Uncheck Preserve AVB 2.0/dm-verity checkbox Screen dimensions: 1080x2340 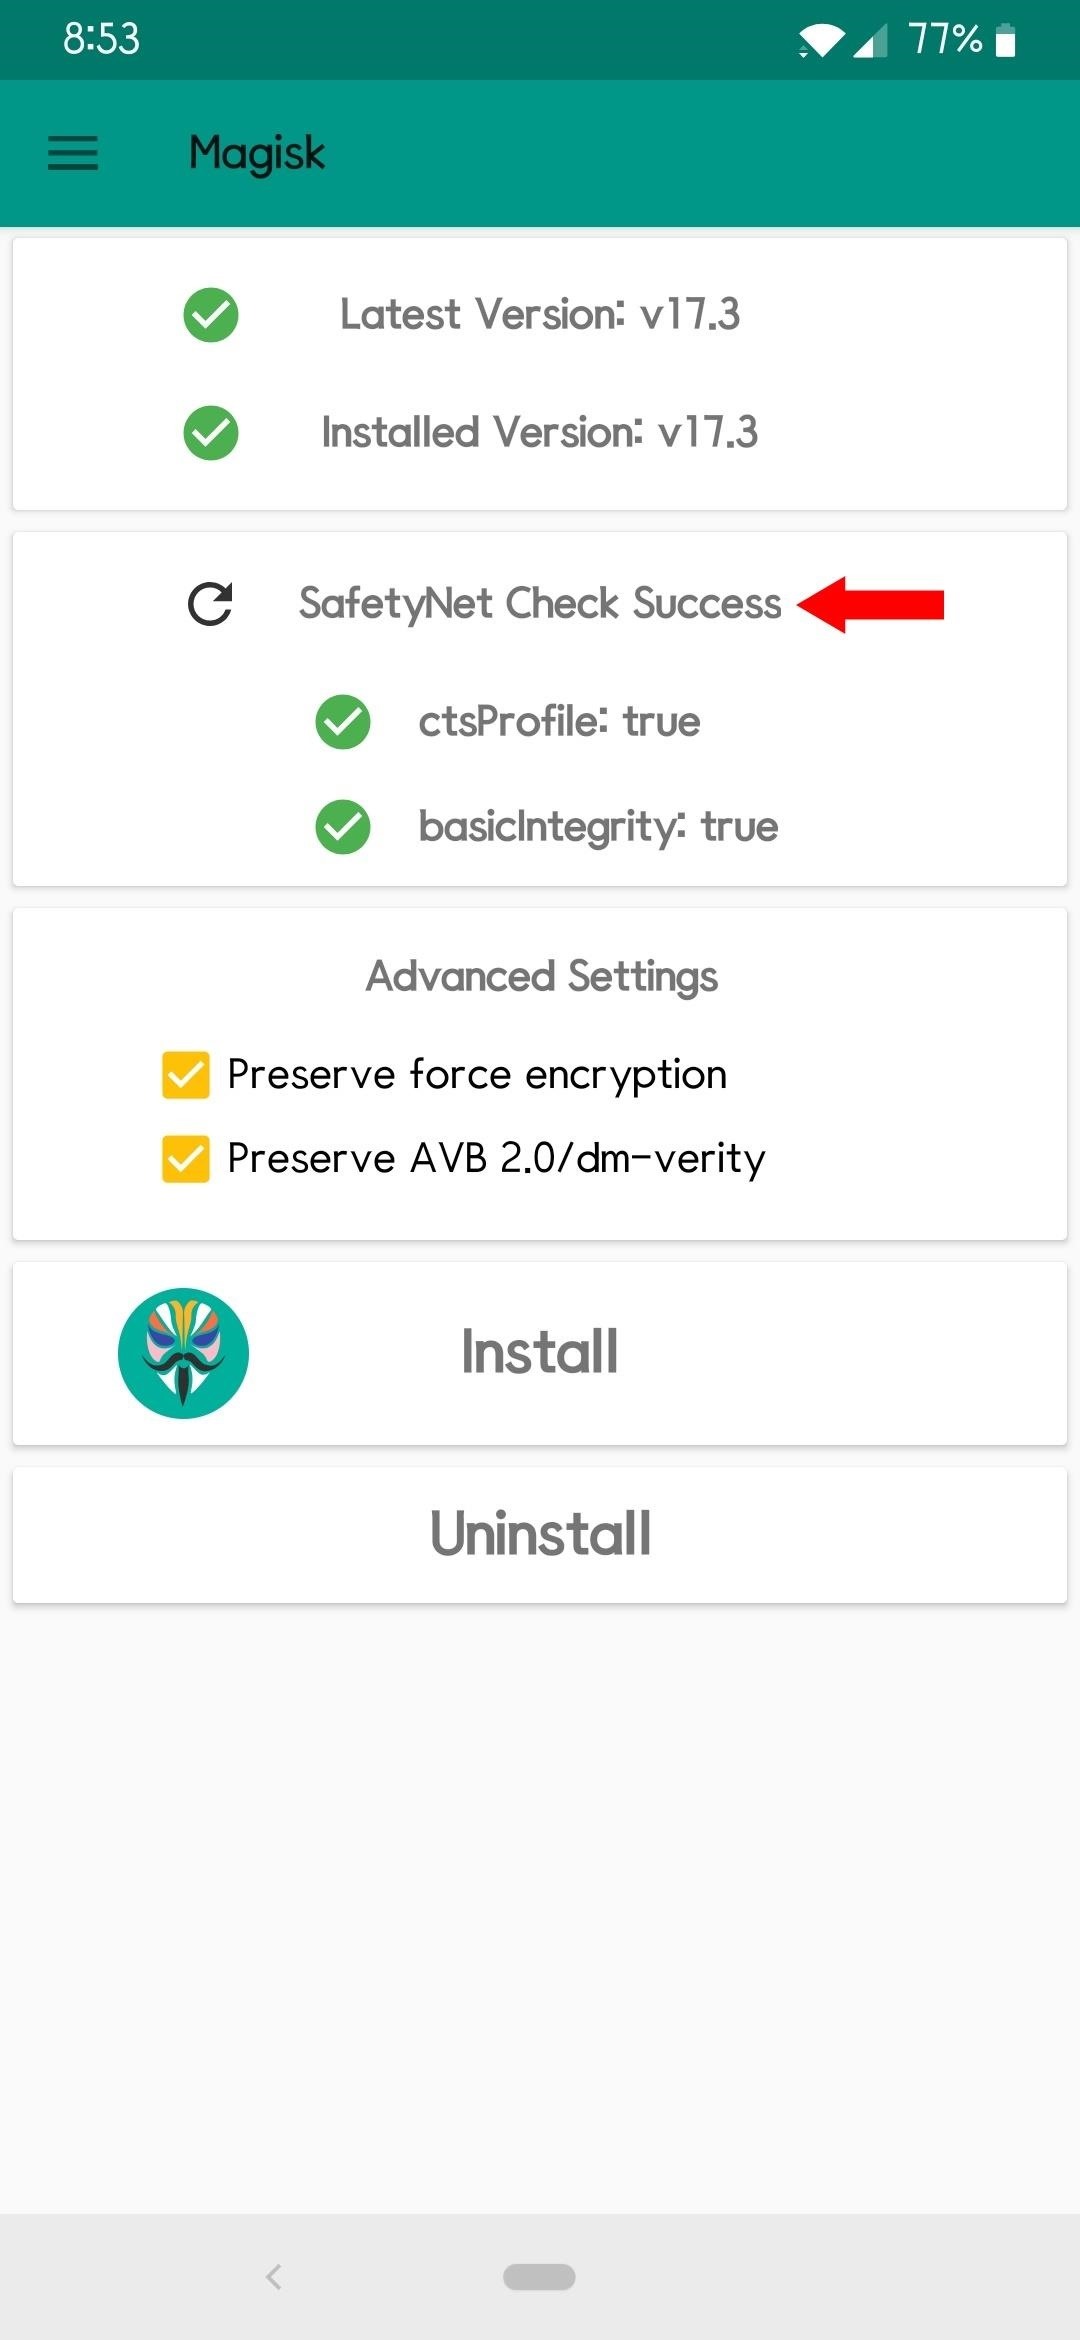tap(186, 1159)
